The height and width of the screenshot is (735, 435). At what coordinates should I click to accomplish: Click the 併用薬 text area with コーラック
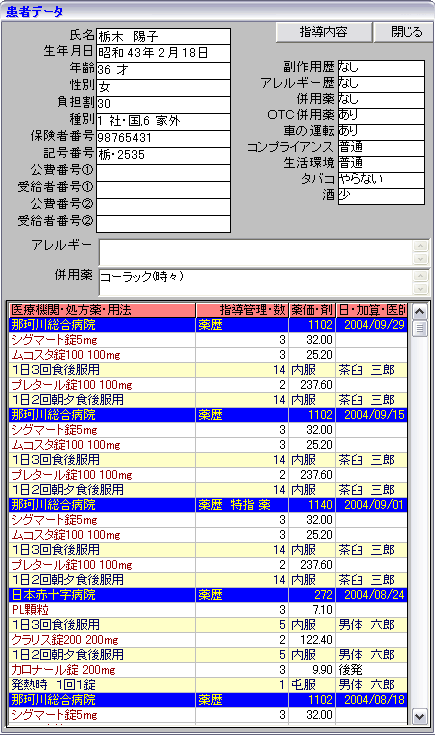pos(256,282)
